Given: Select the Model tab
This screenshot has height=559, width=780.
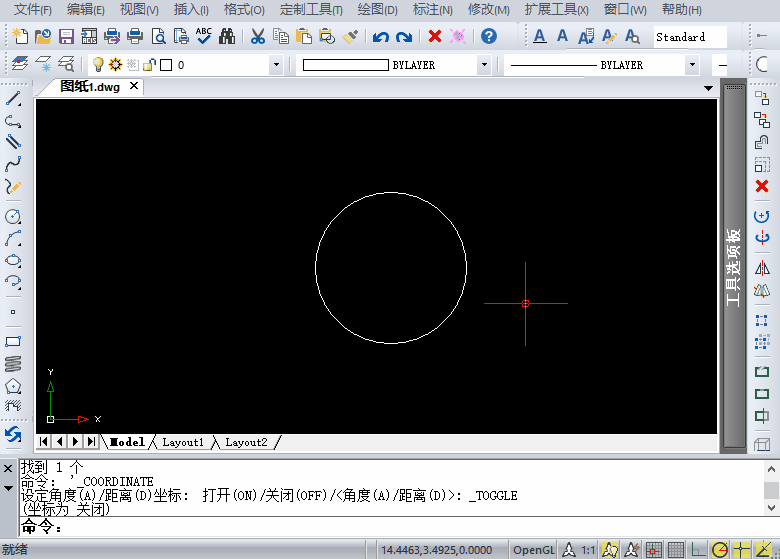Looking at the screenshot, I should [127, 442].
